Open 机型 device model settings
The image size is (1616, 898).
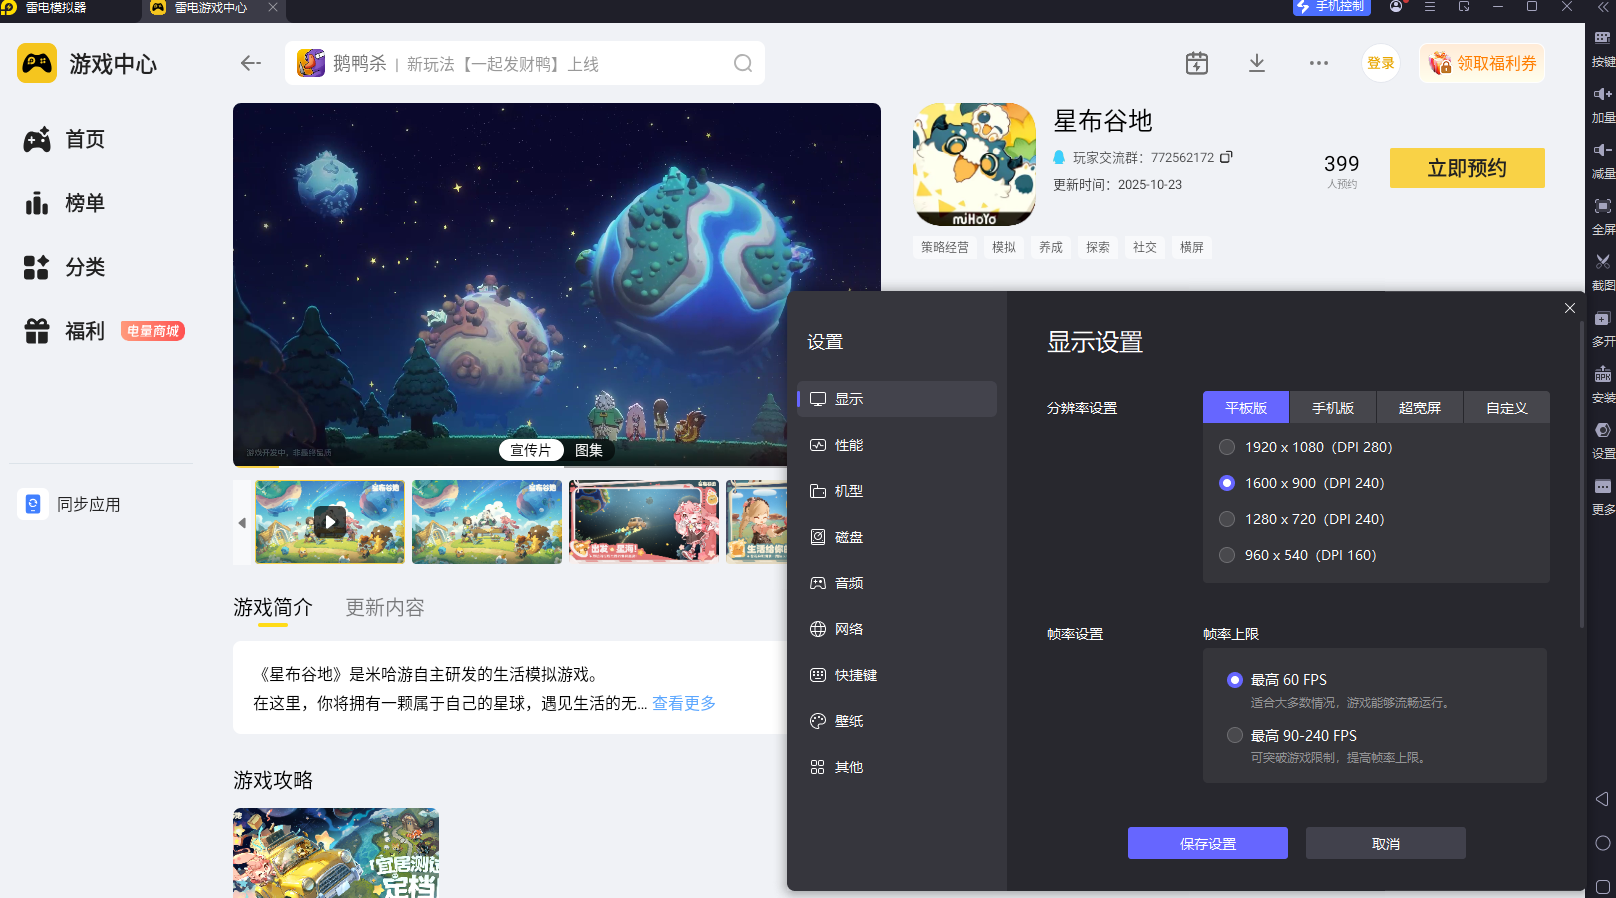897,491
